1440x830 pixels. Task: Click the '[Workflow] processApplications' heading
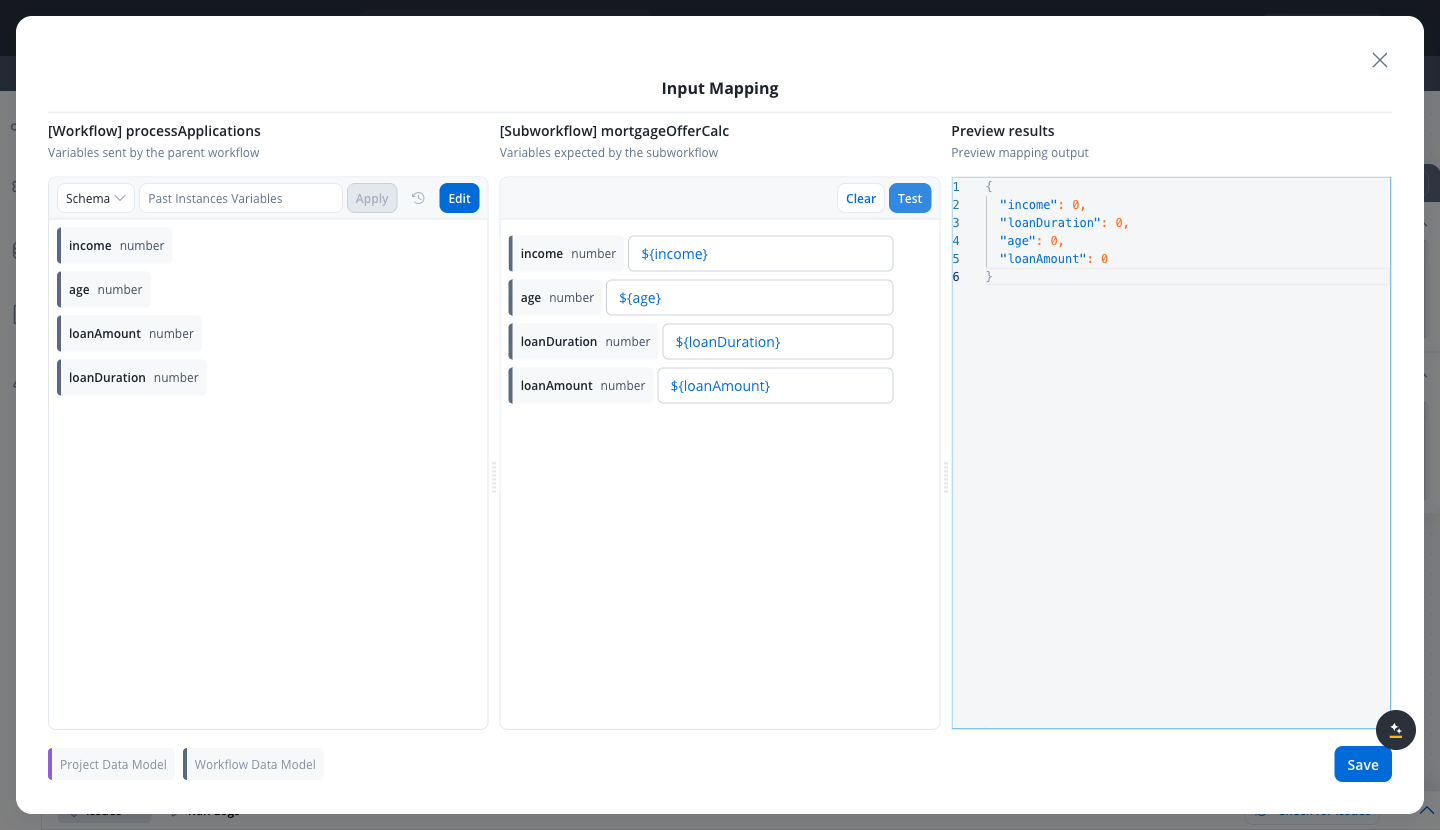pyautogui.click(x=154, y=131)
